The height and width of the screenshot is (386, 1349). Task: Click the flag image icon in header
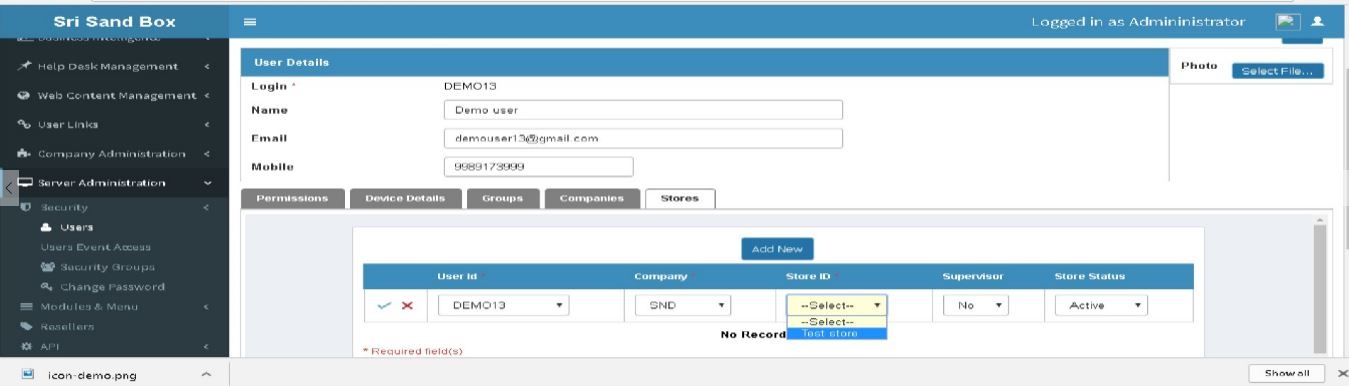point(1287,21)
